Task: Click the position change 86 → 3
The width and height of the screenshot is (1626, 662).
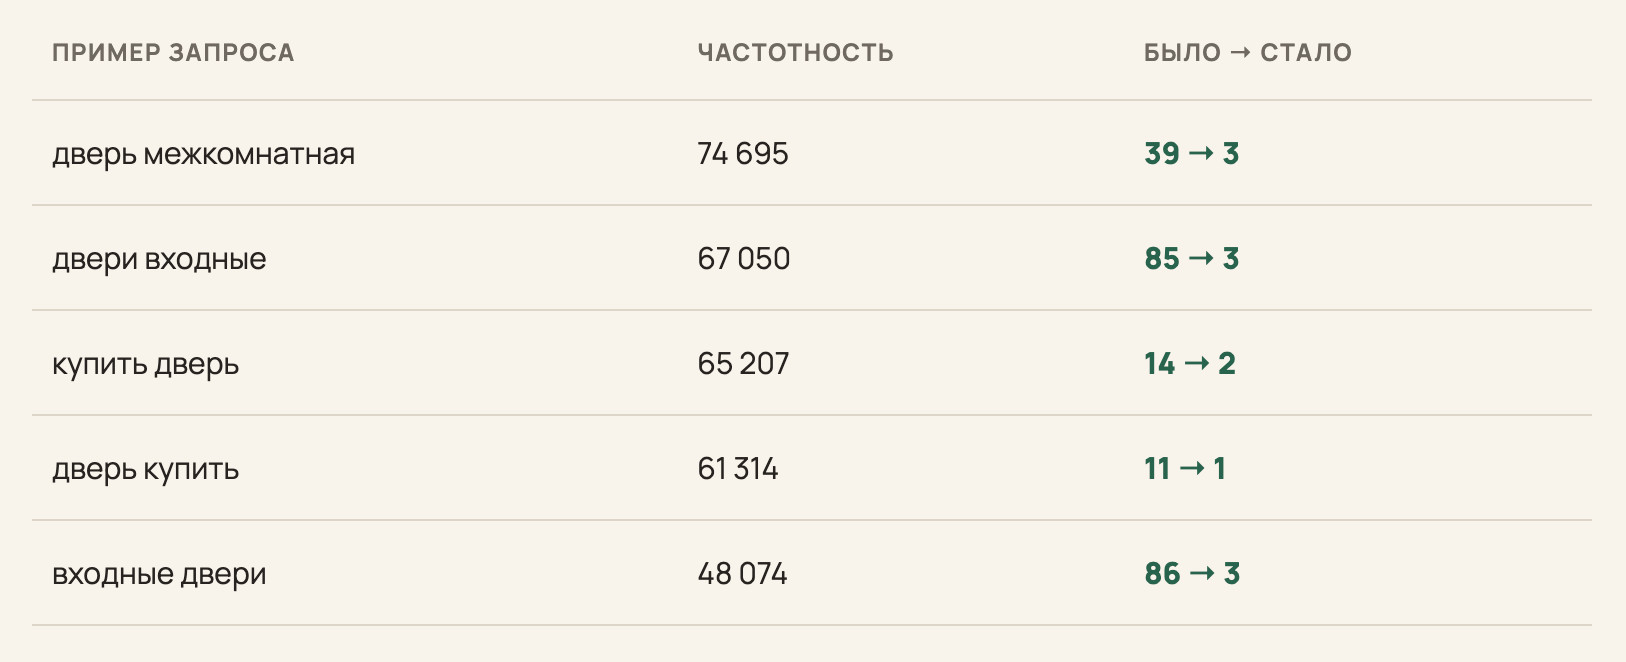Action: point(1192,574)
